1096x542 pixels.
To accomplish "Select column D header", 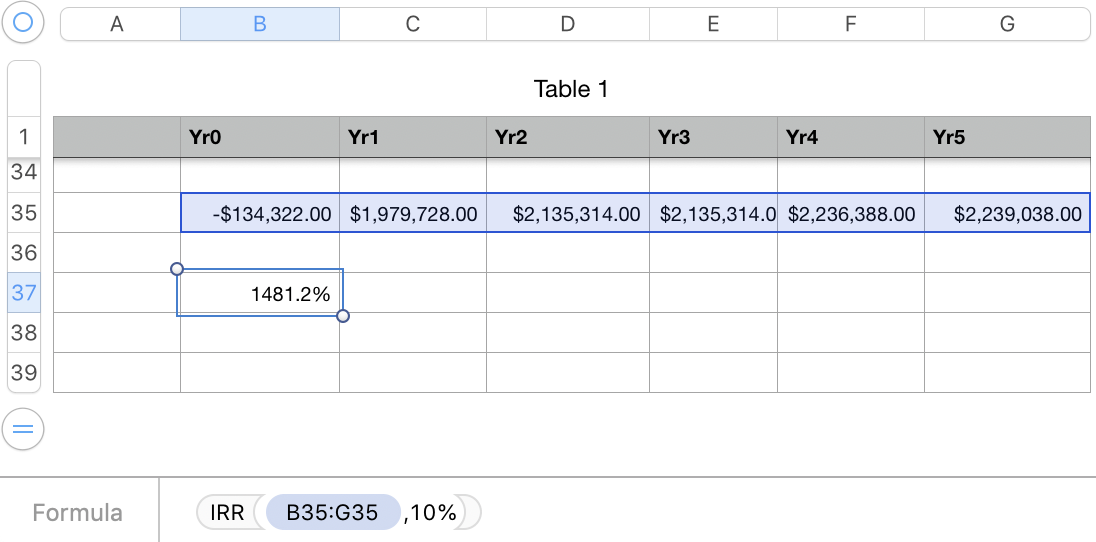I will [x=567, y=25].
